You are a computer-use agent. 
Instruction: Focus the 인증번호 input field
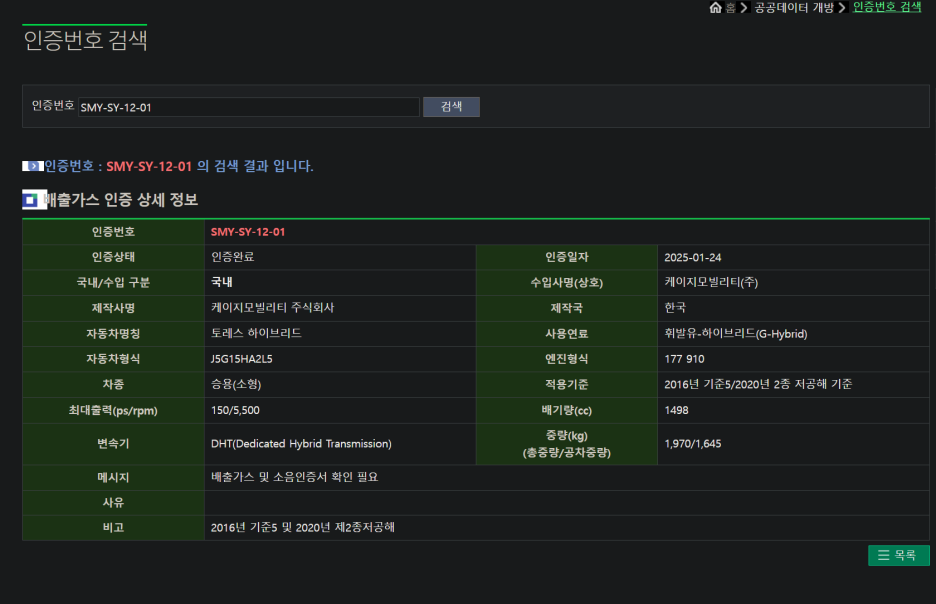click(248, 107)
